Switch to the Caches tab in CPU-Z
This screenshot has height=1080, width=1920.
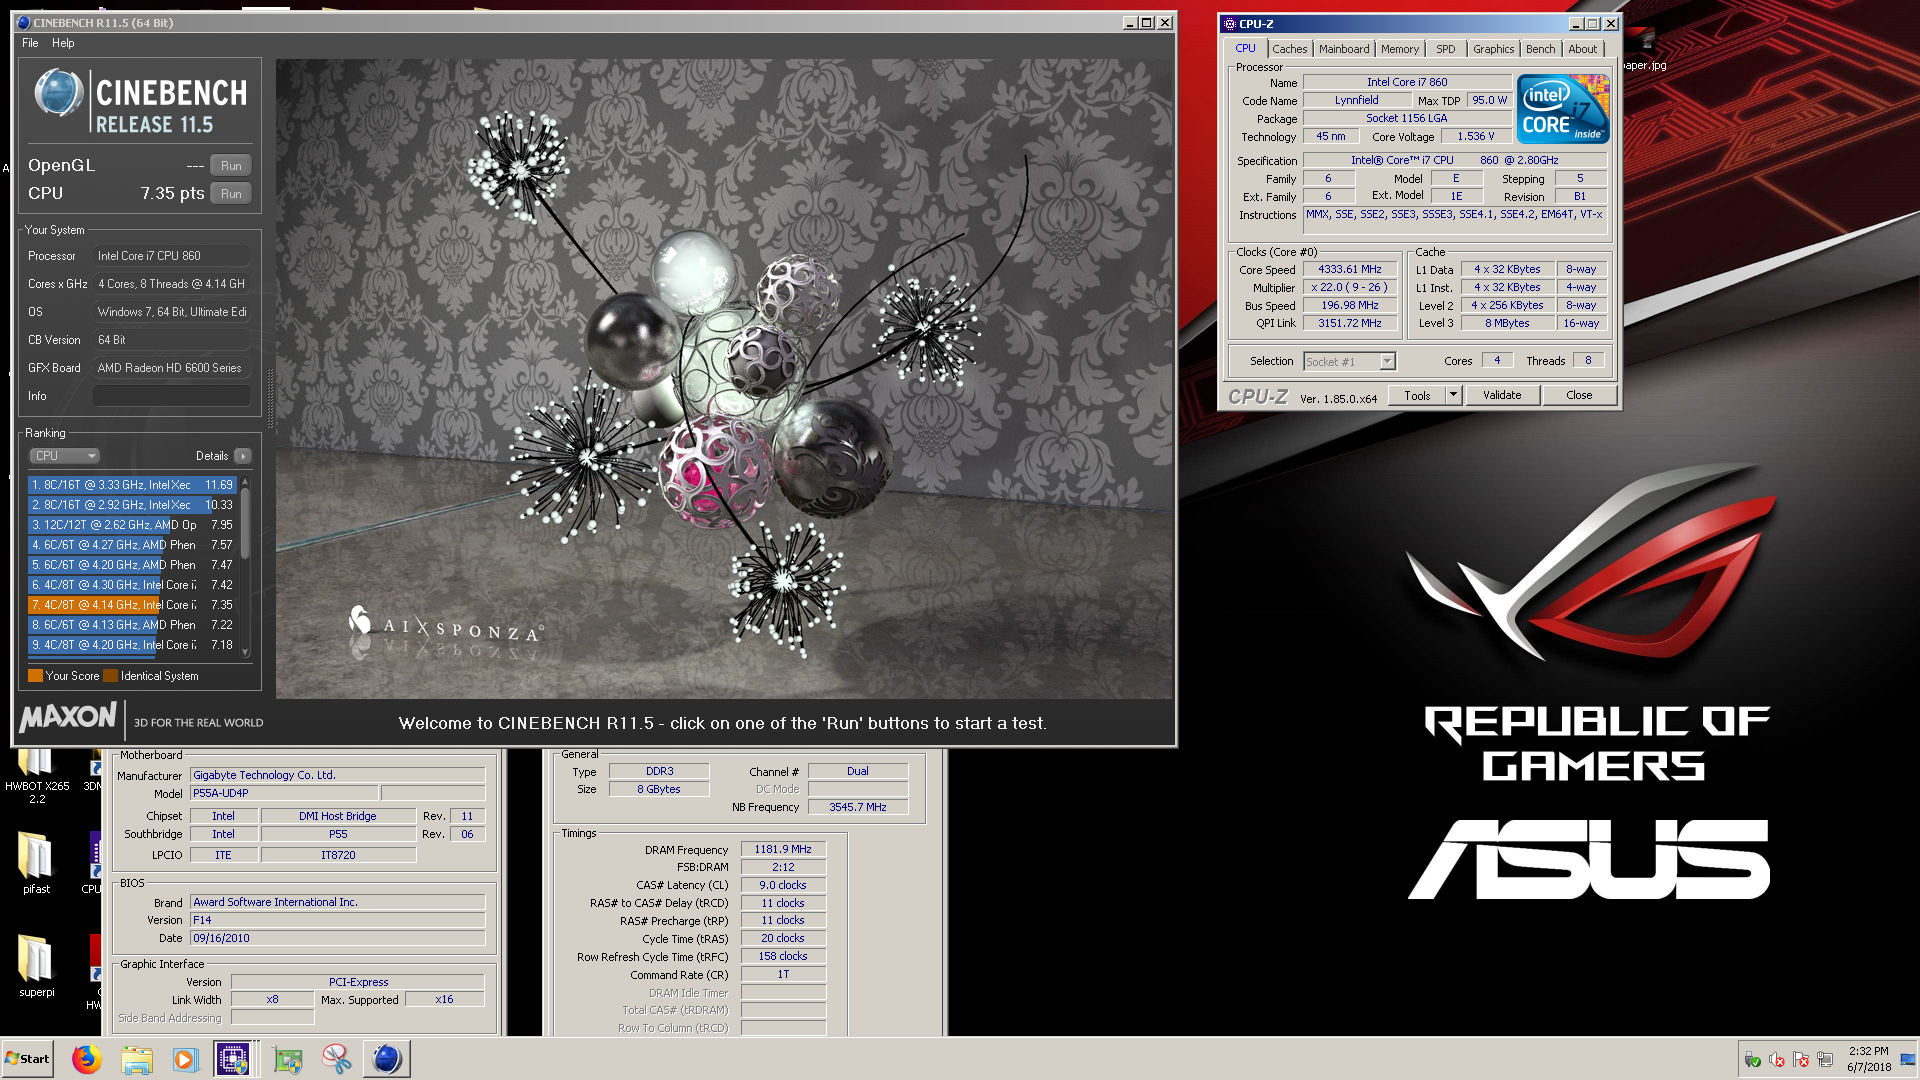click(1289, 49)
